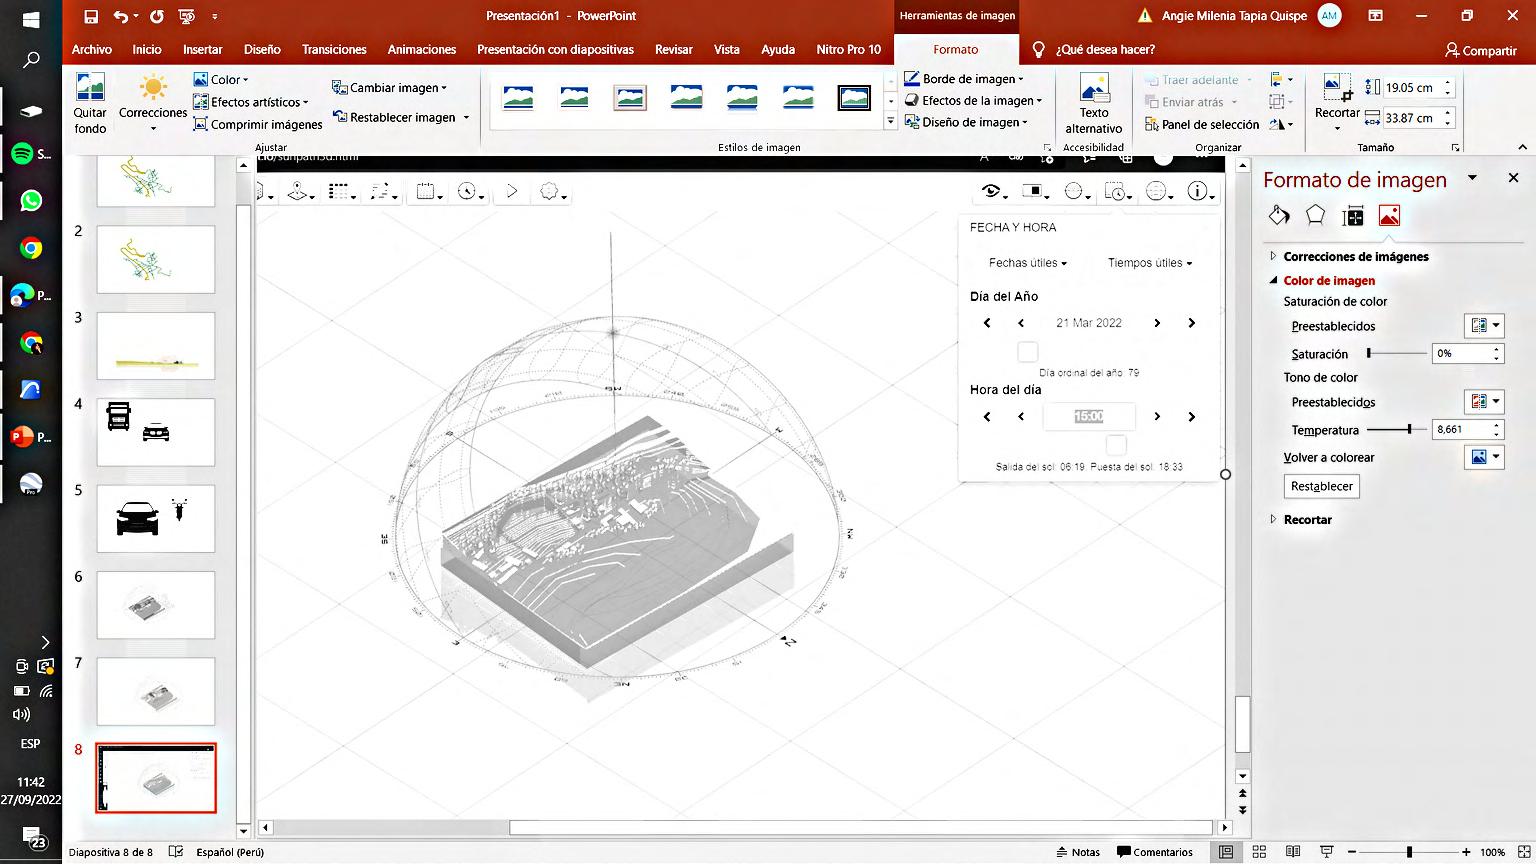Select the Recortar crop tool in the ribbon
This screenshot has height=864, width=1536.
(1337, 100)
